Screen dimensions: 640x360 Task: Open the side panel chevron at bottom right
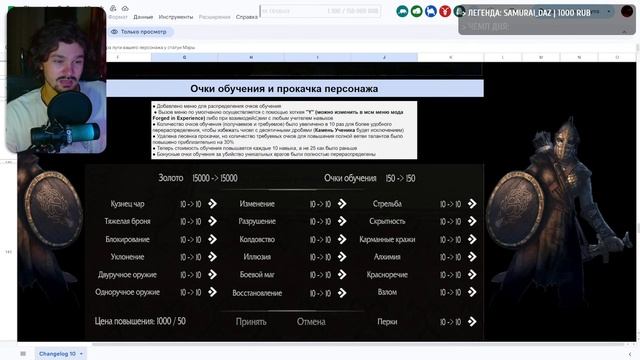630,354
